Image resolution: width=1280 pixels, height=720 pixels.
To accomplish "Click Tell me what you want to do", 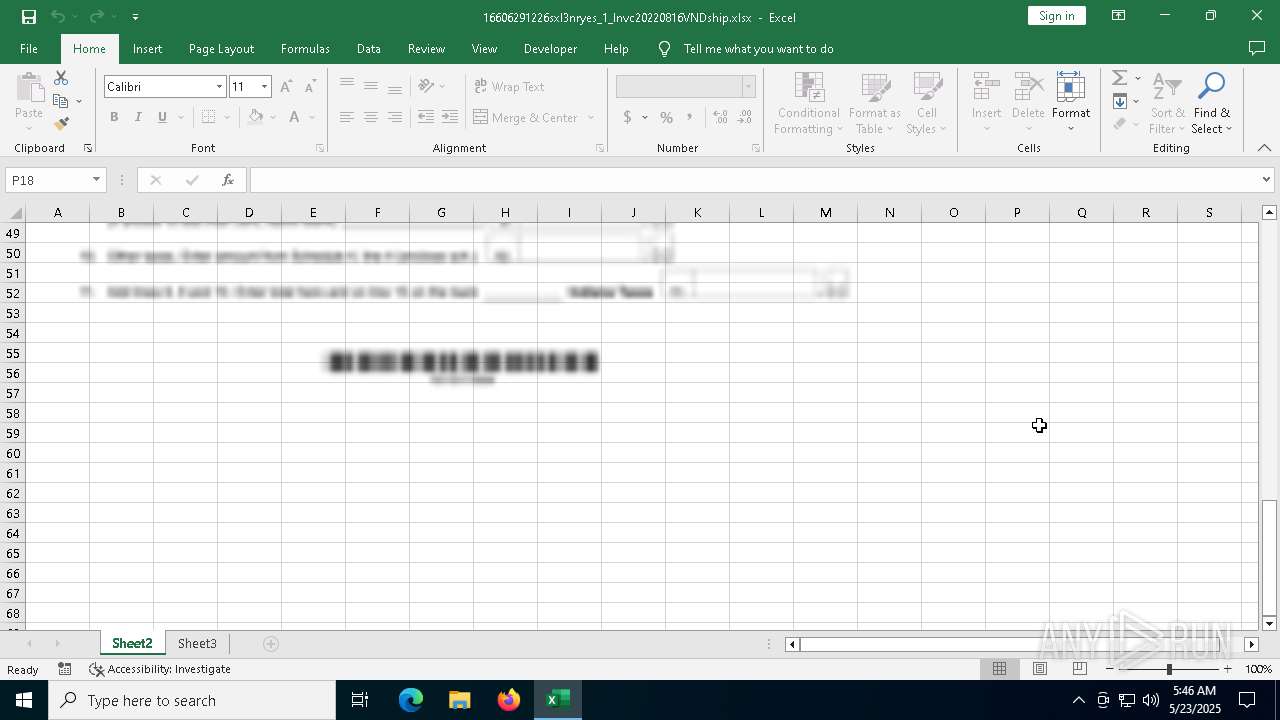I will [758, 48].
